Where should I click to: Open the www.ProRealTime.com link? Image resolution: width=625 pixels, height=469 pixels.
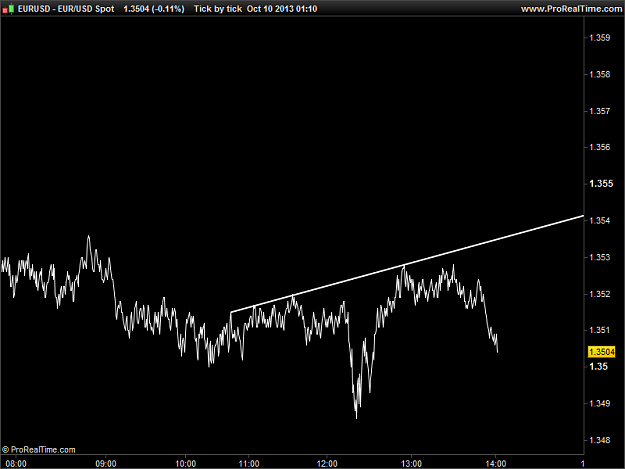pyautogui.click(x=571, y=9)
